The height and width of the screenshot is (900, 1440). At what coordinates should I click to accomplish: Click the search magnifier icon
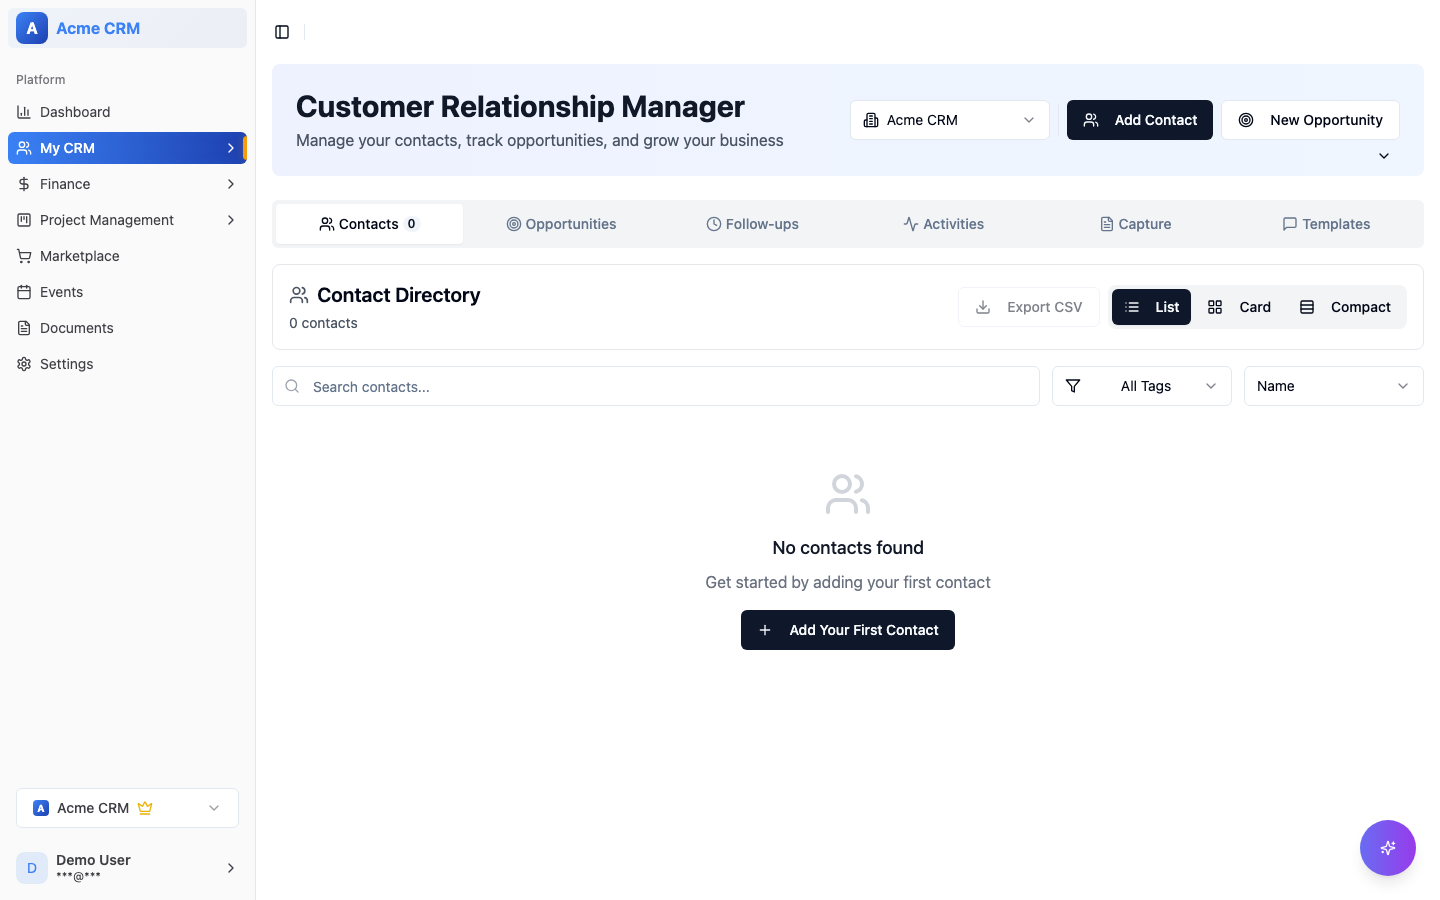292,386
